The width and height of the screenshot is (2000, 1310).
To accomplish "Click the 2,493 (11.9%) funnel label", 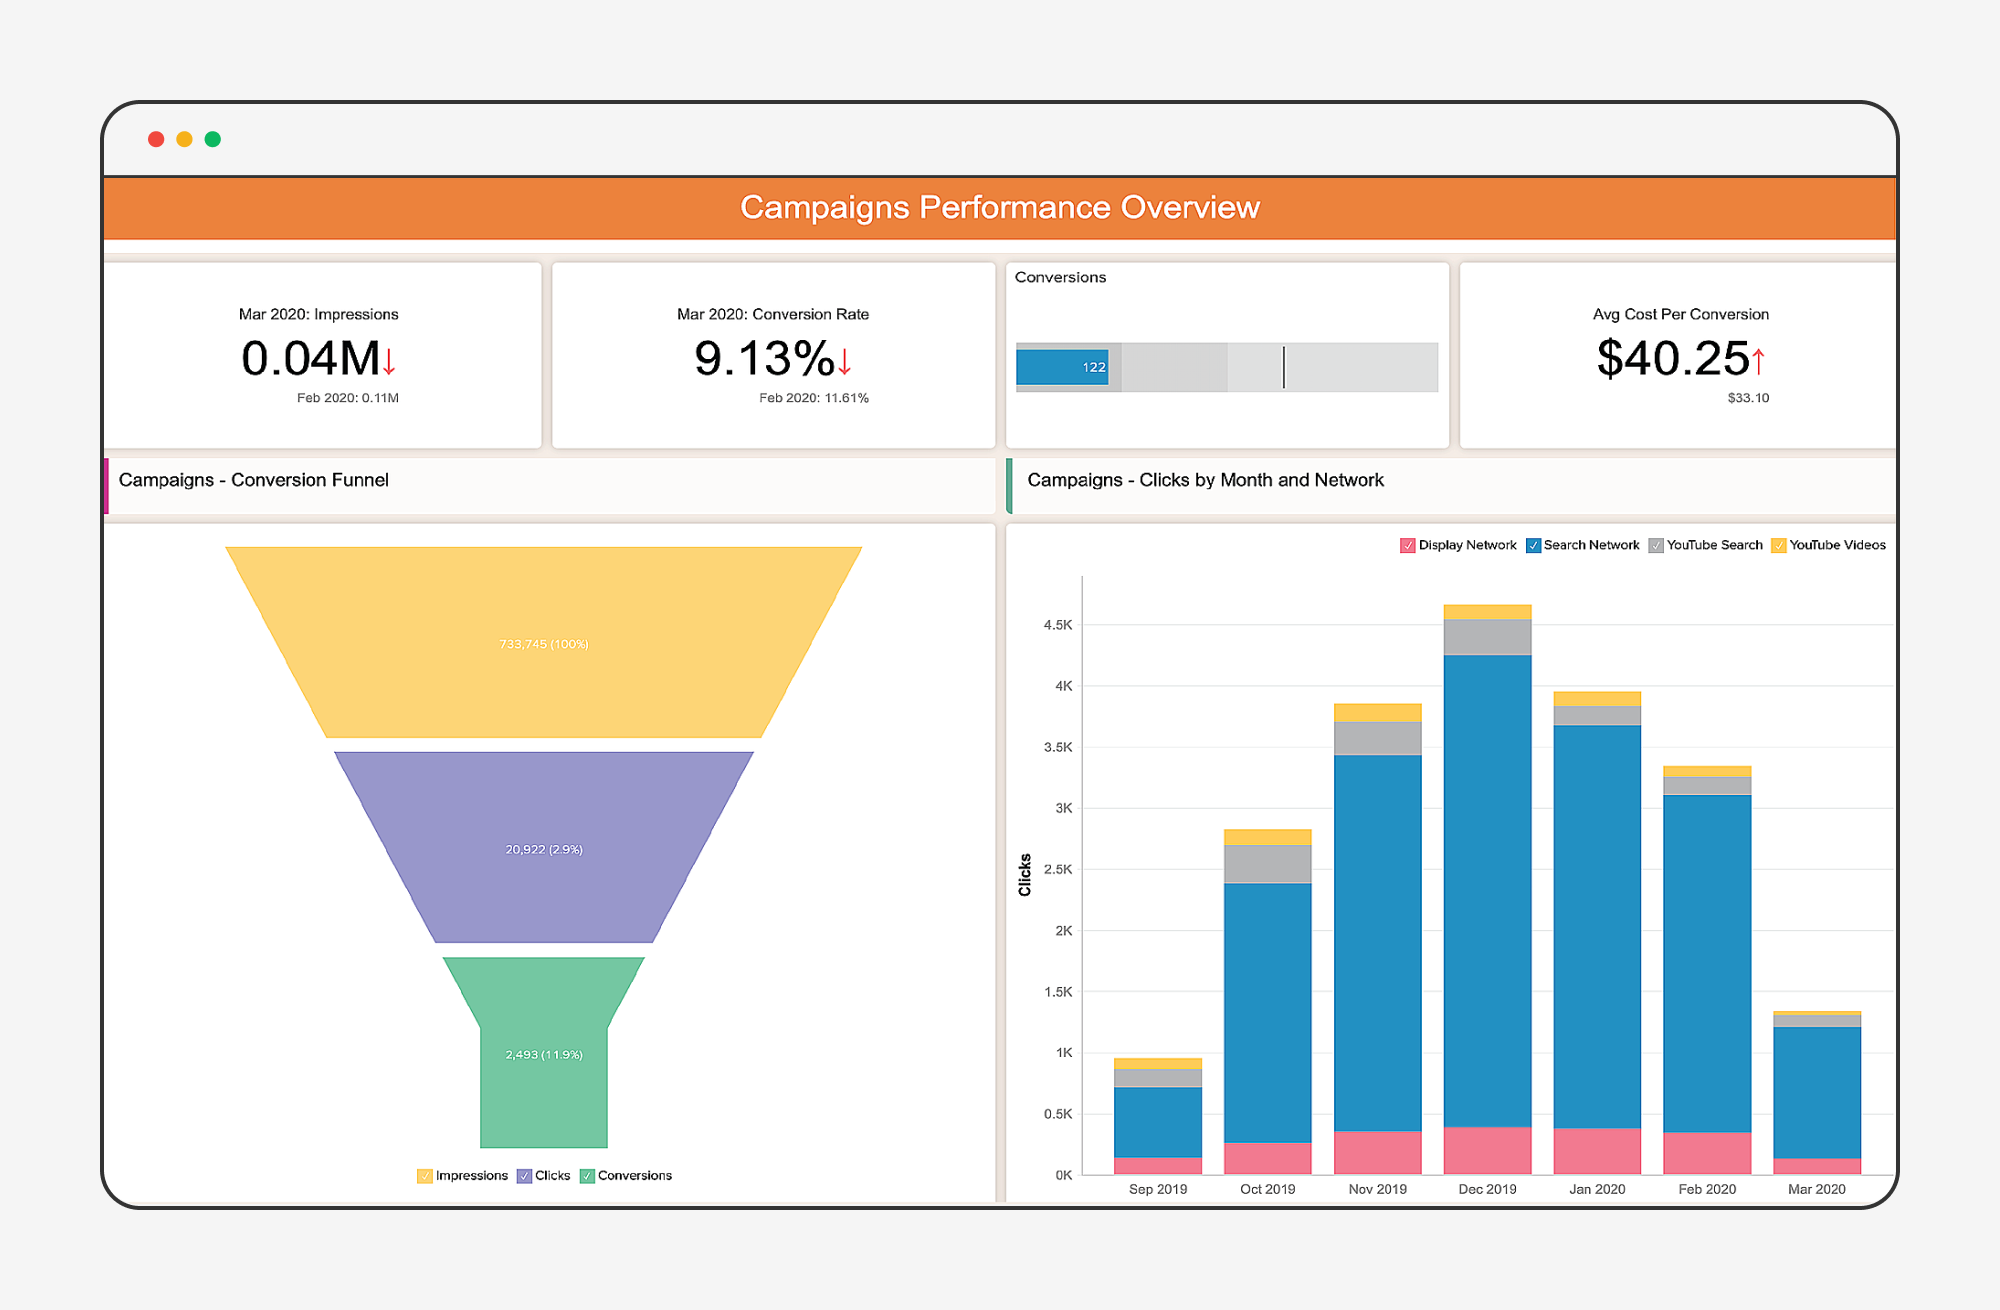I will click(544, 1055).
